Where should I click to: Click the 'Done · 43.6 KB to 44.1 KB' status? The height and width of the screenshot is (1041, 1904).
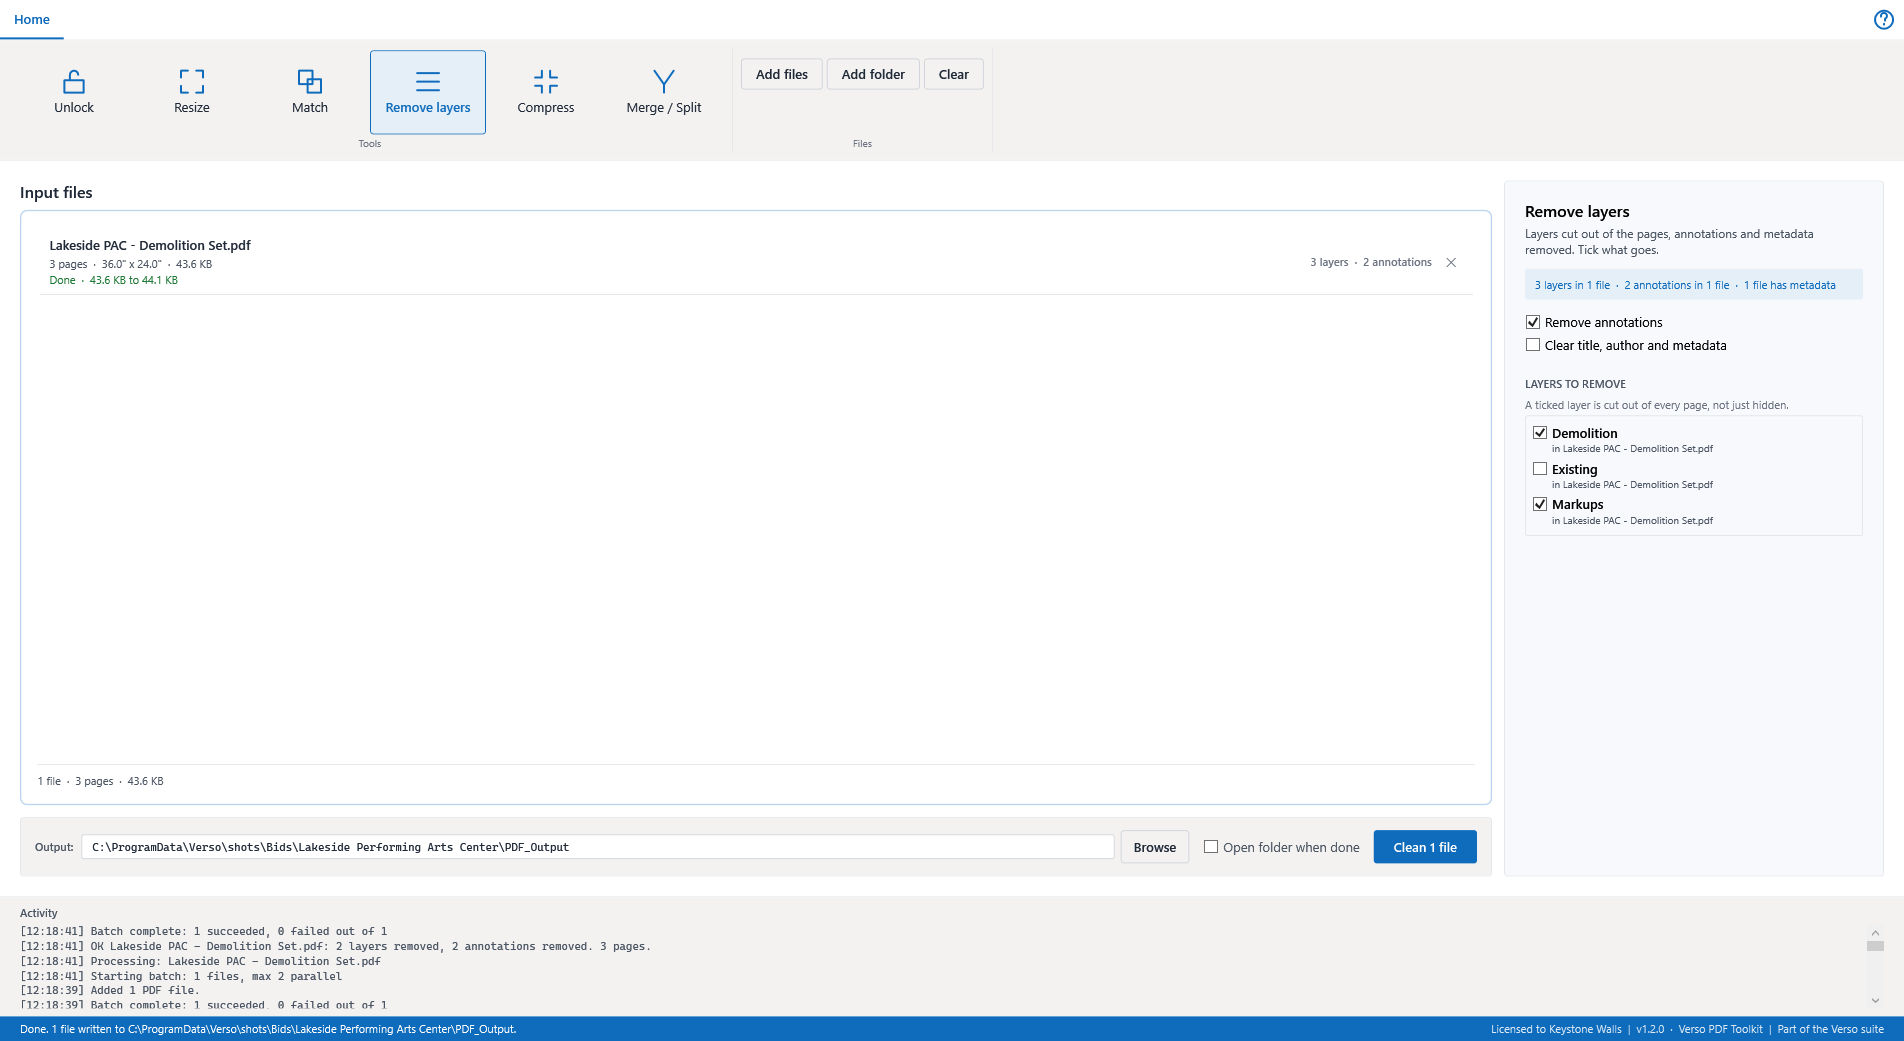(114, 280)
